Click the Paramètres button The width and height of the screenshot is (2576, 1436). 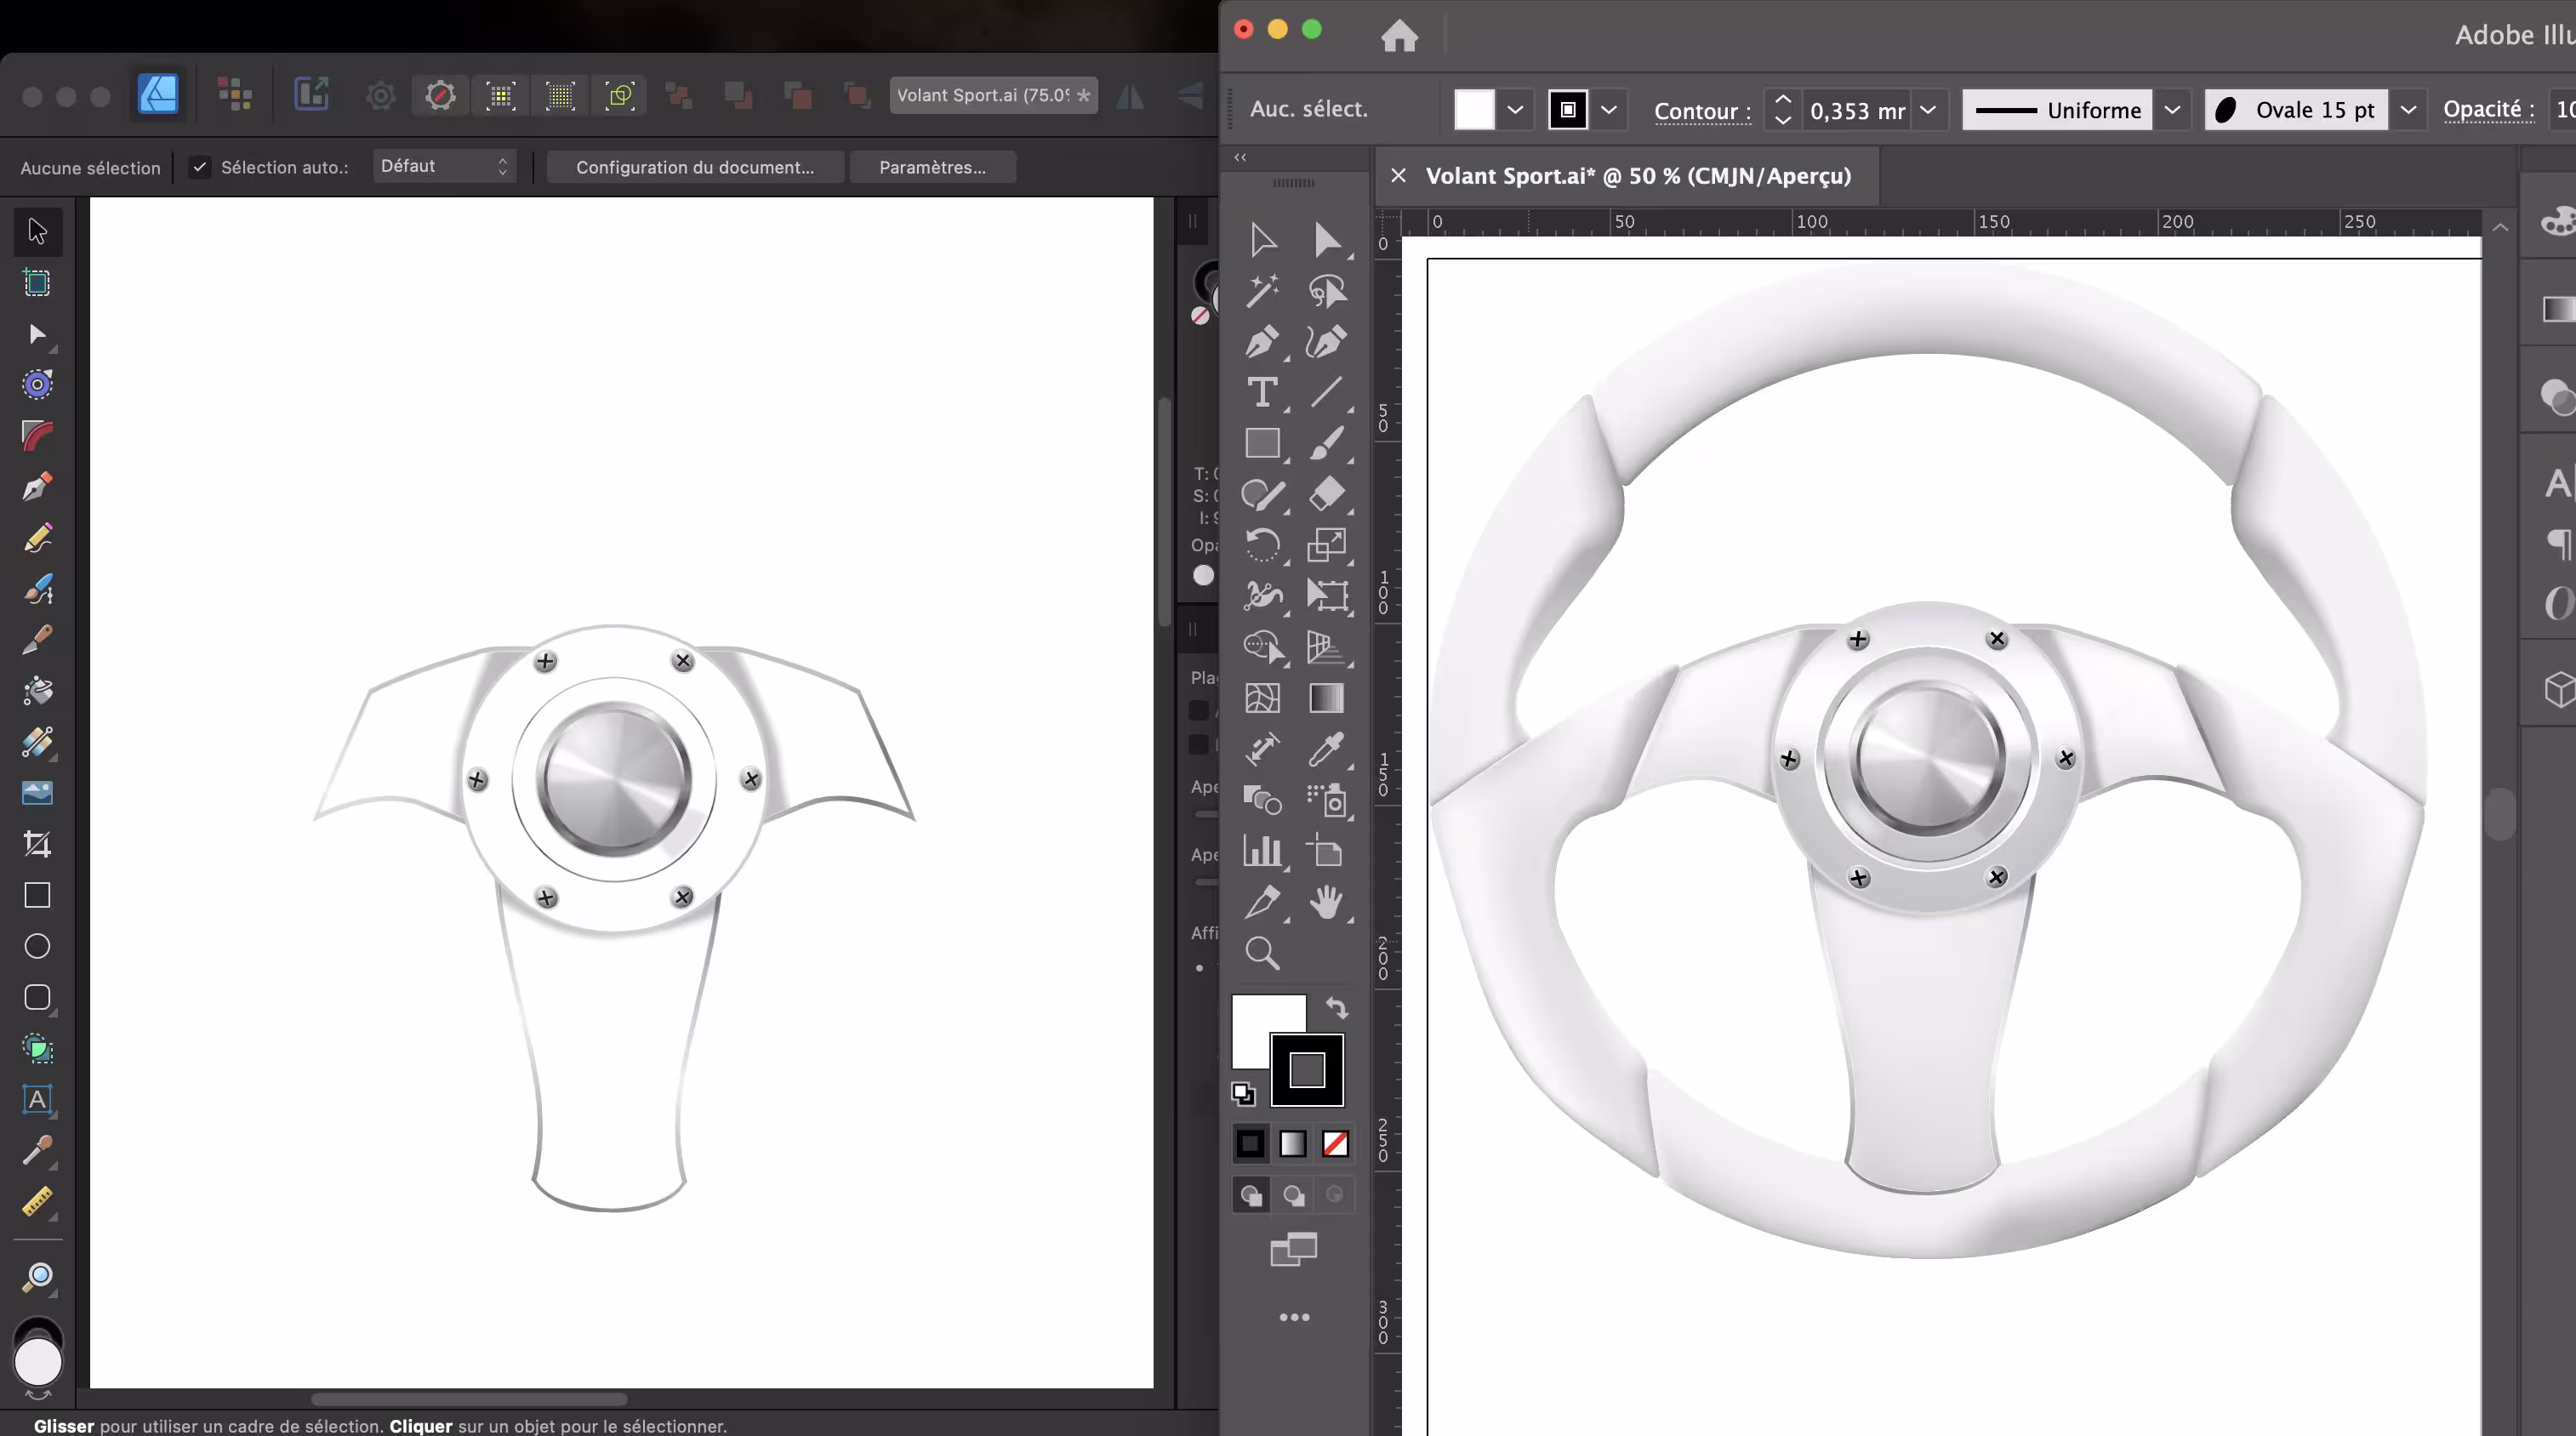point(932,167)
